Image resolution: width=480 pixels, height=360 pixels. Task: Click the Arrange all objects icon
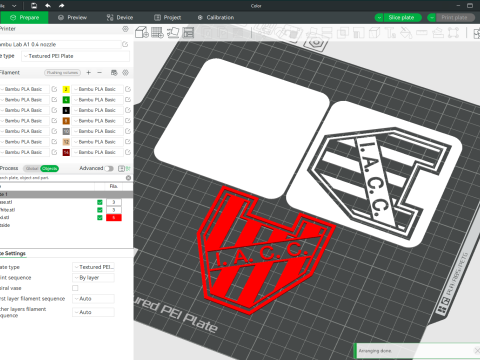point(188,32)
